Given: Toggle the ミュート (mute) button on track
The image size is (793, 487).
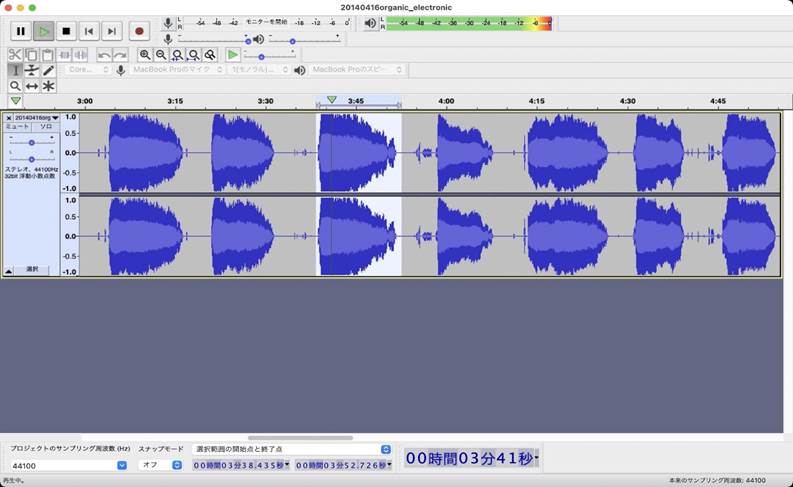Looking at the screenshot, I should click(17, 127).
